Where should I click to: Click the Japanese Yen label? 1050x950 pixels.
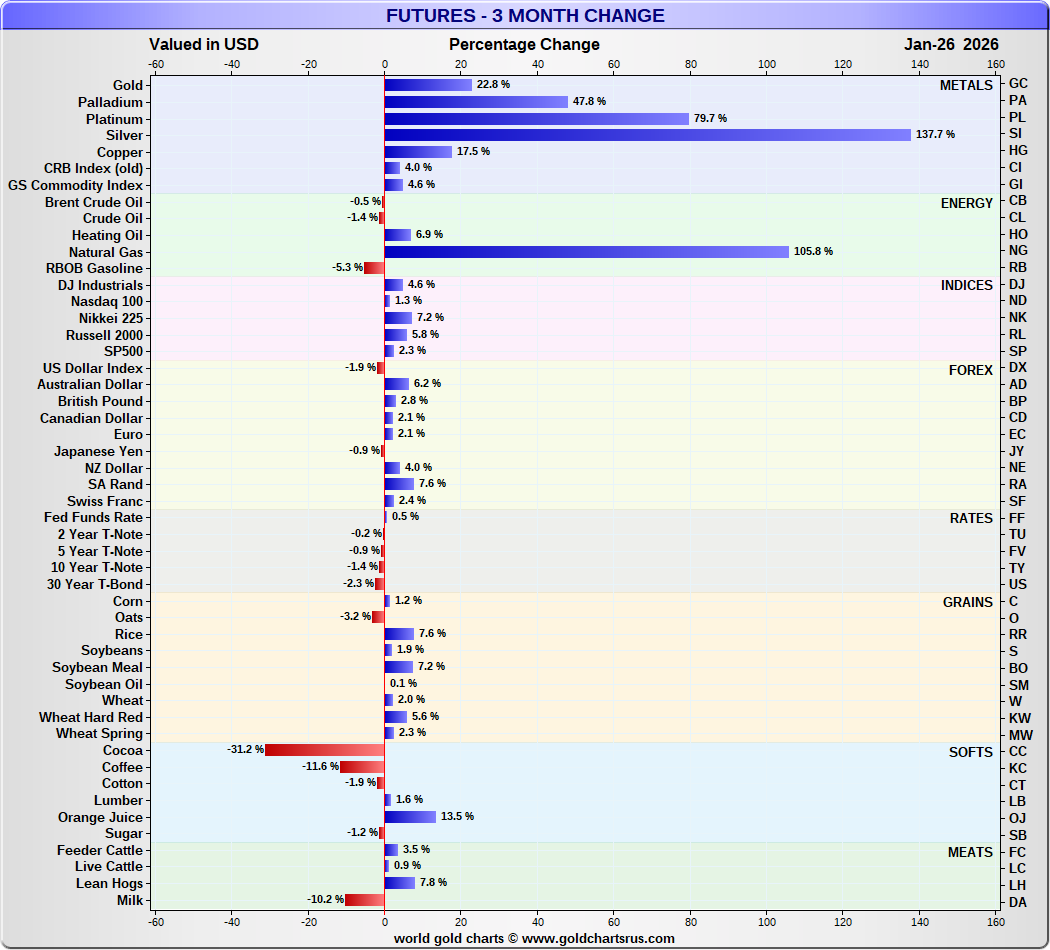(x=98, y=451)
